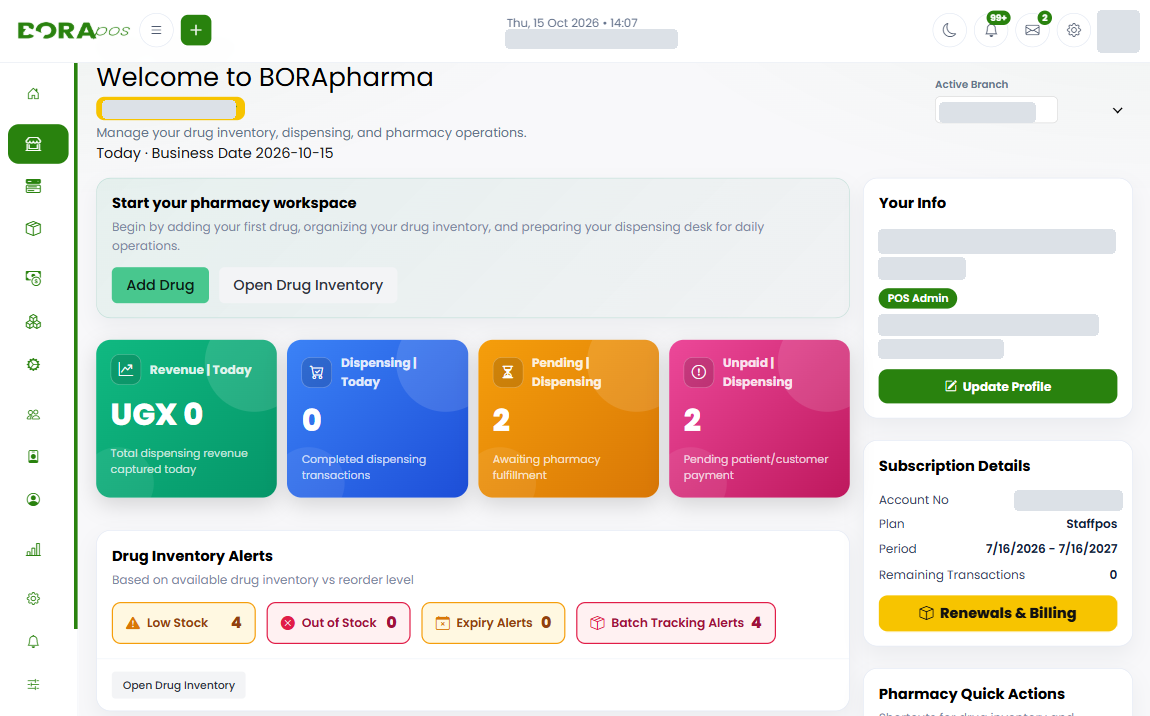This screenshot has height=716, width=1150.
Task: Click the Expiry Alerts calendar icon
Action: (442, 623)
